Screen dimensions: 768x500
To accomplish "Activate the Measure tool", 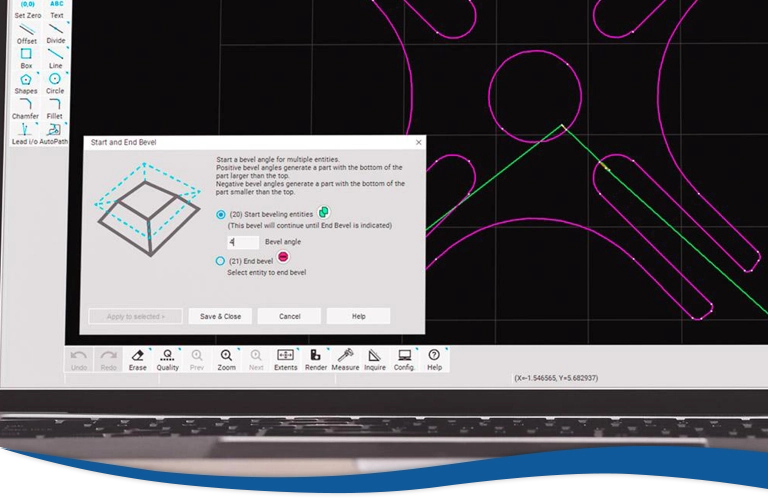I will [x=345, y=358].
